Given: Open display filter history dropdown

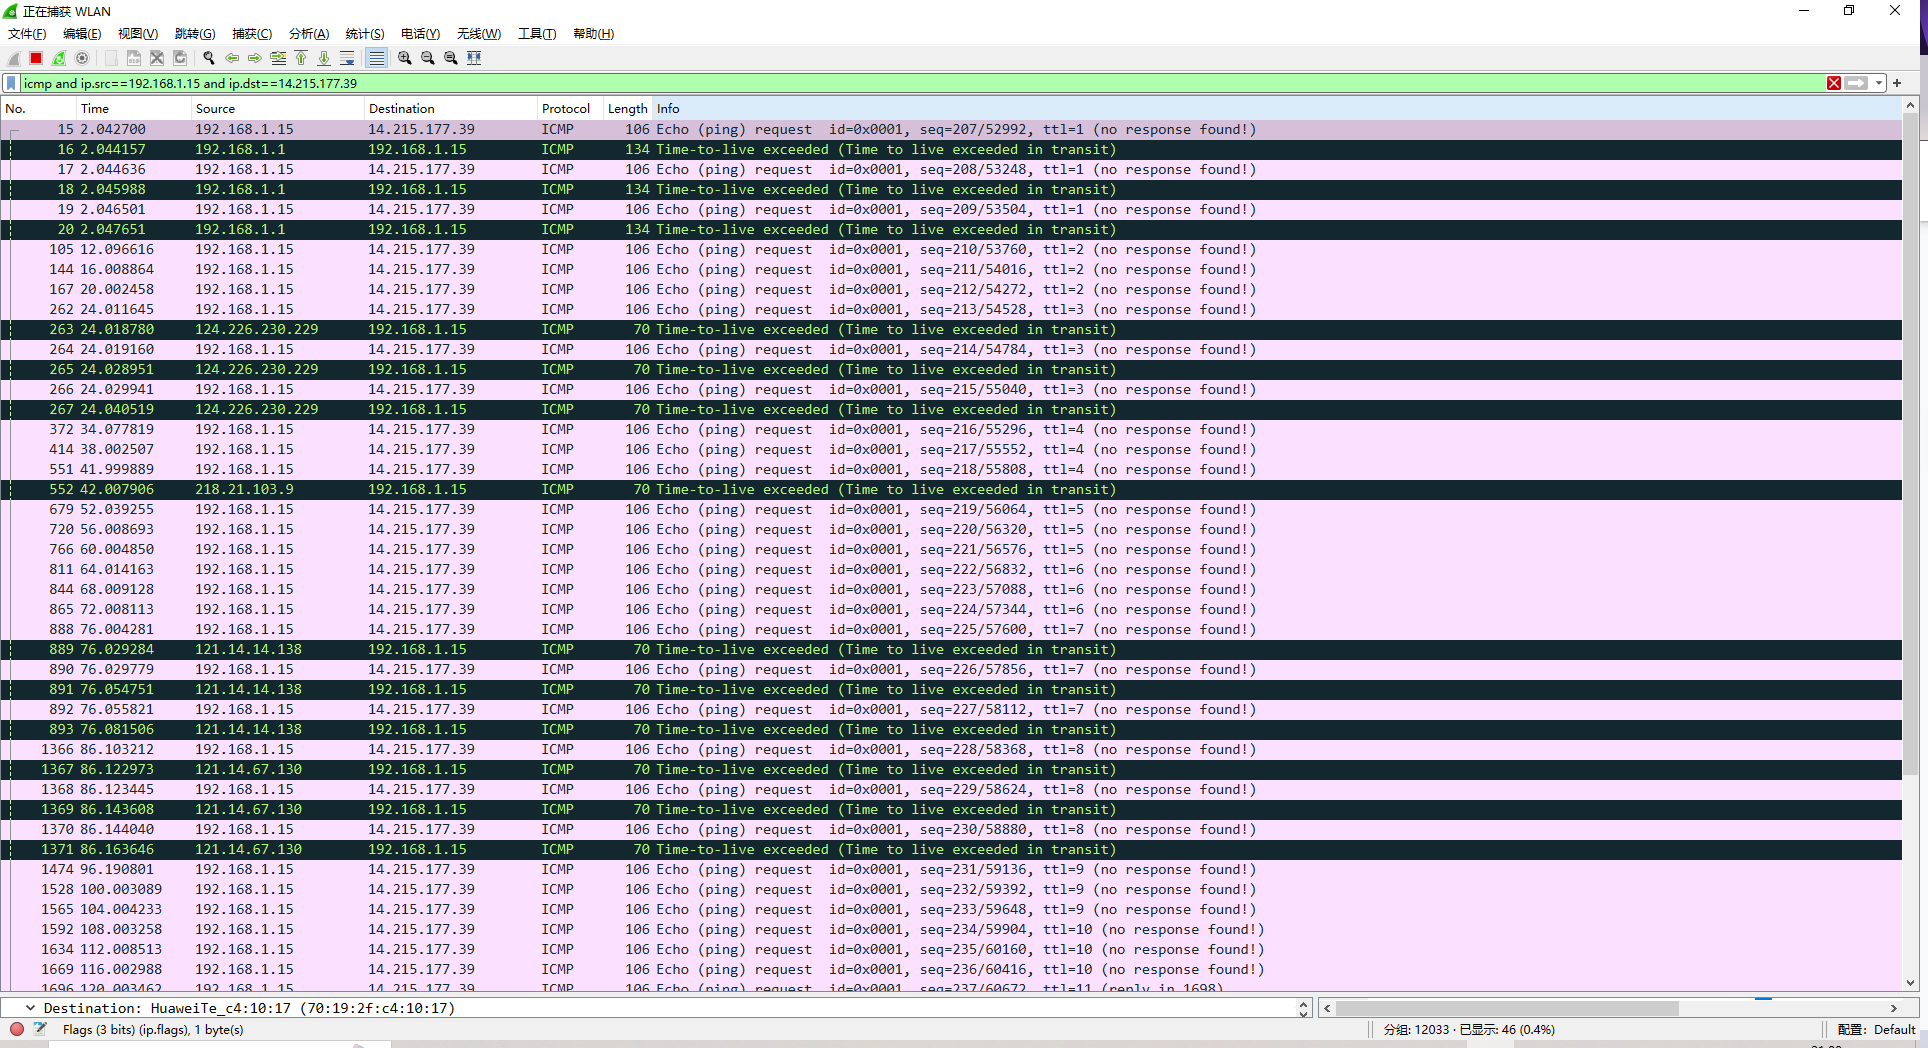Looking at the screenshot, I should click(1879, 83).
